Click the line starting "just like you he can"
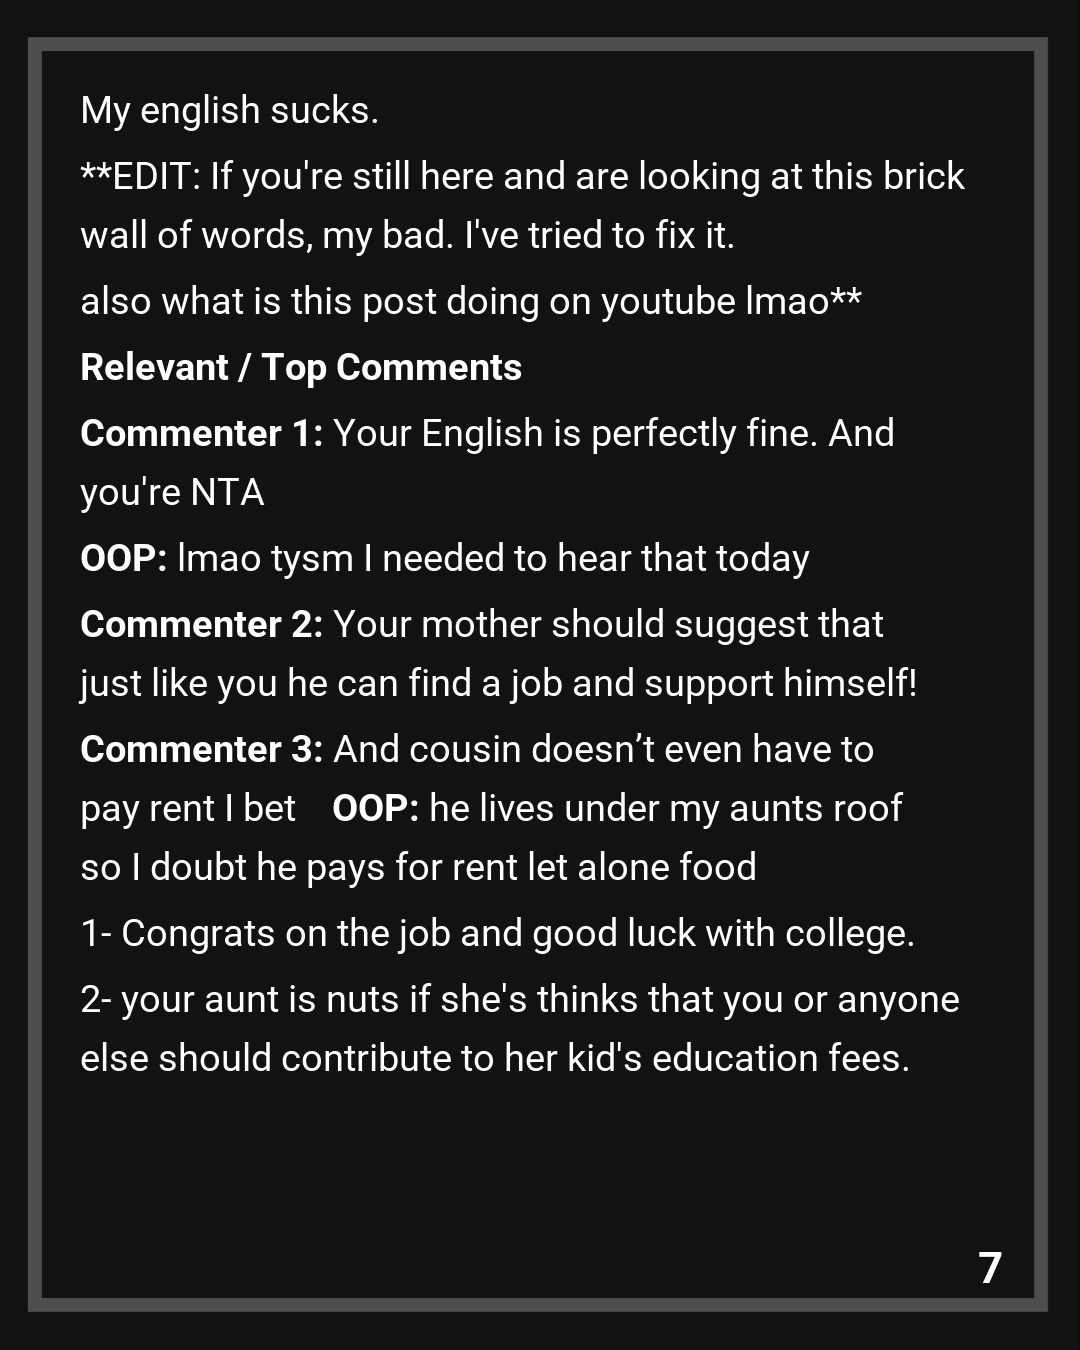The image size is (1080, 1350). [x=498, y=684]
